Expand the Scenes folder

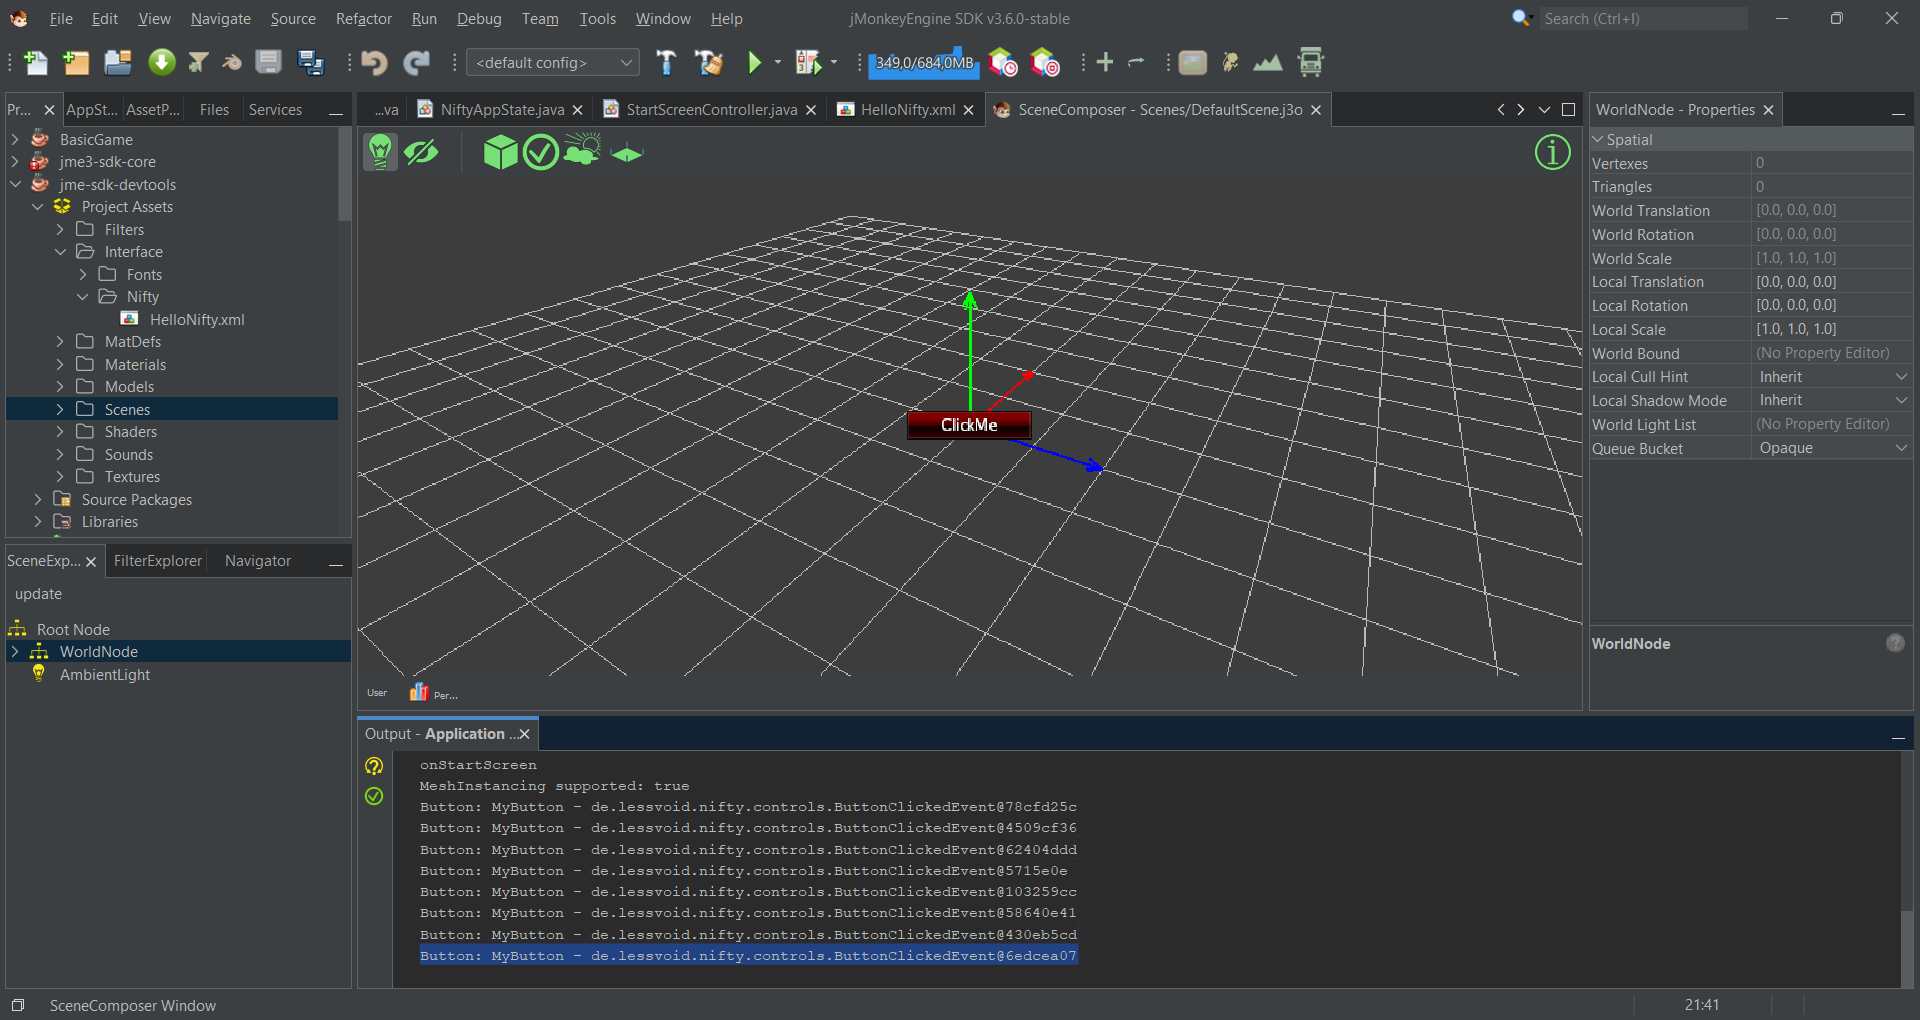60,409
